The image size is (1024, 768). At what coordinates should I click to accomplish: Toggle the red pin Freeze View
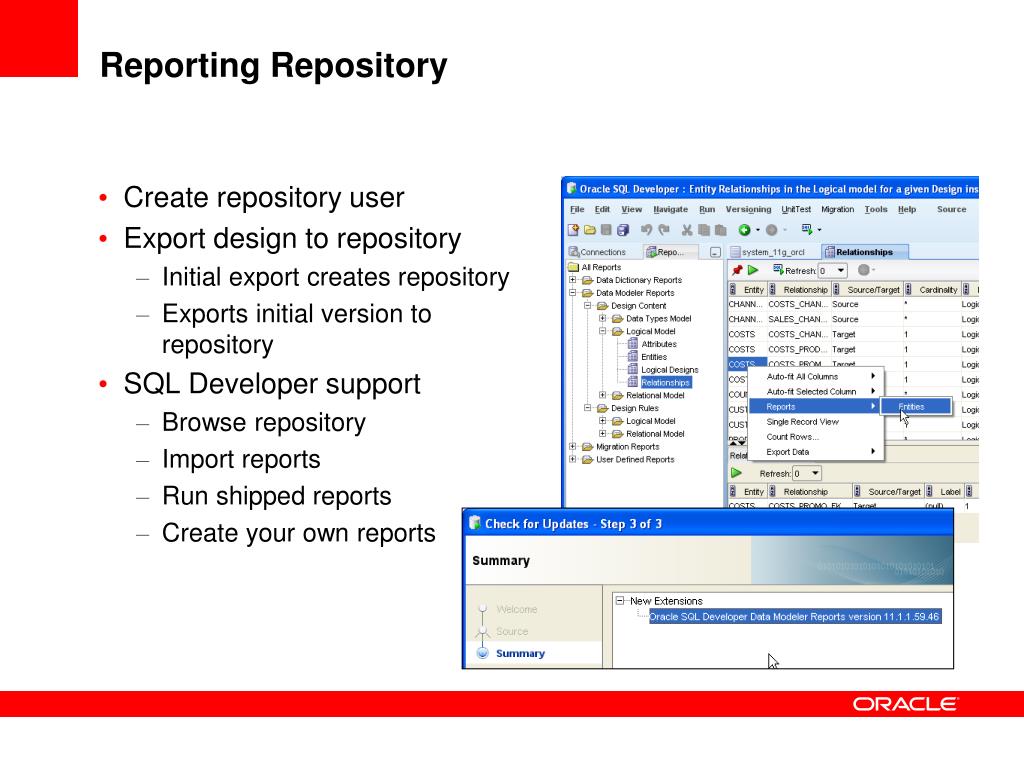[737, 270]
